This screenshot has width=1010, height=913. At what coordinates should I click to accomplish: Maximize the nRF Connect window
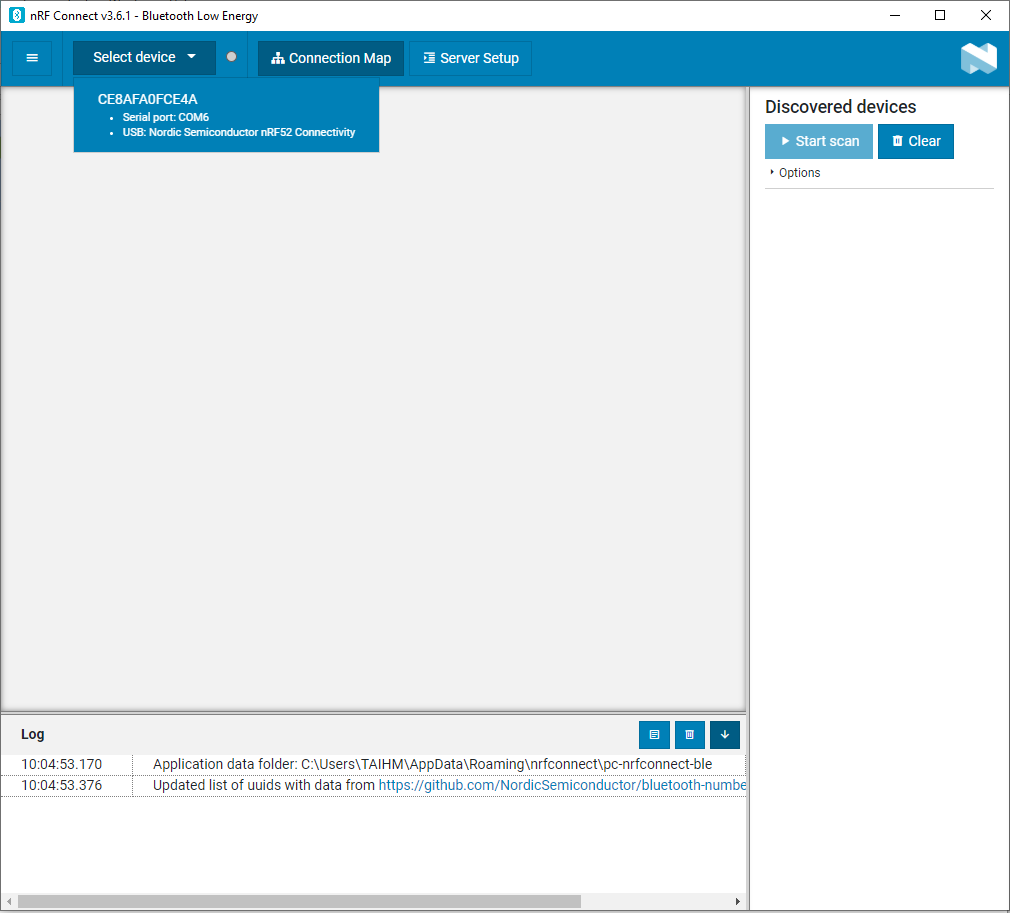point(940,15)
